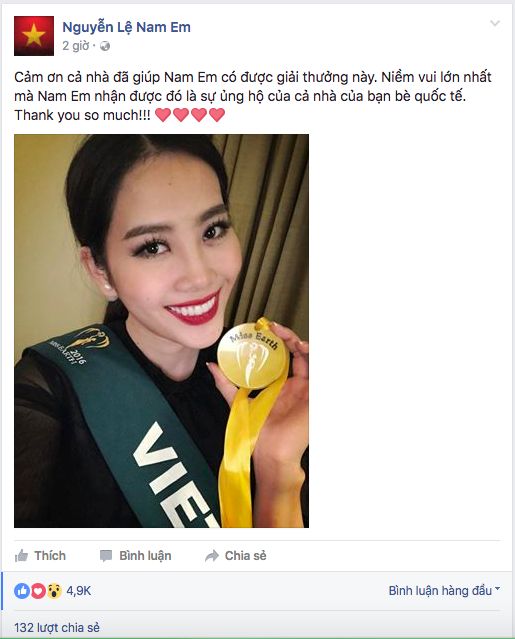Viewport: 515px width, 639px height.
Task: Select Chia sẻ to share the post
Action: [235, 555]
